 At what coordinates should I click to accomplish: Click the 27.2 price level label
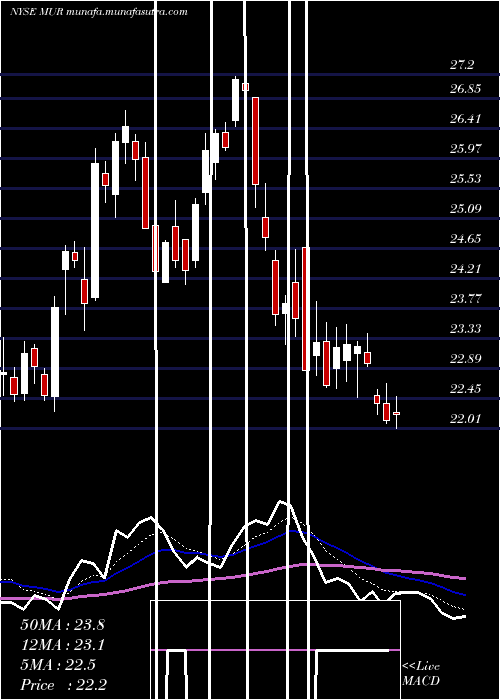(x=462, y=65)
